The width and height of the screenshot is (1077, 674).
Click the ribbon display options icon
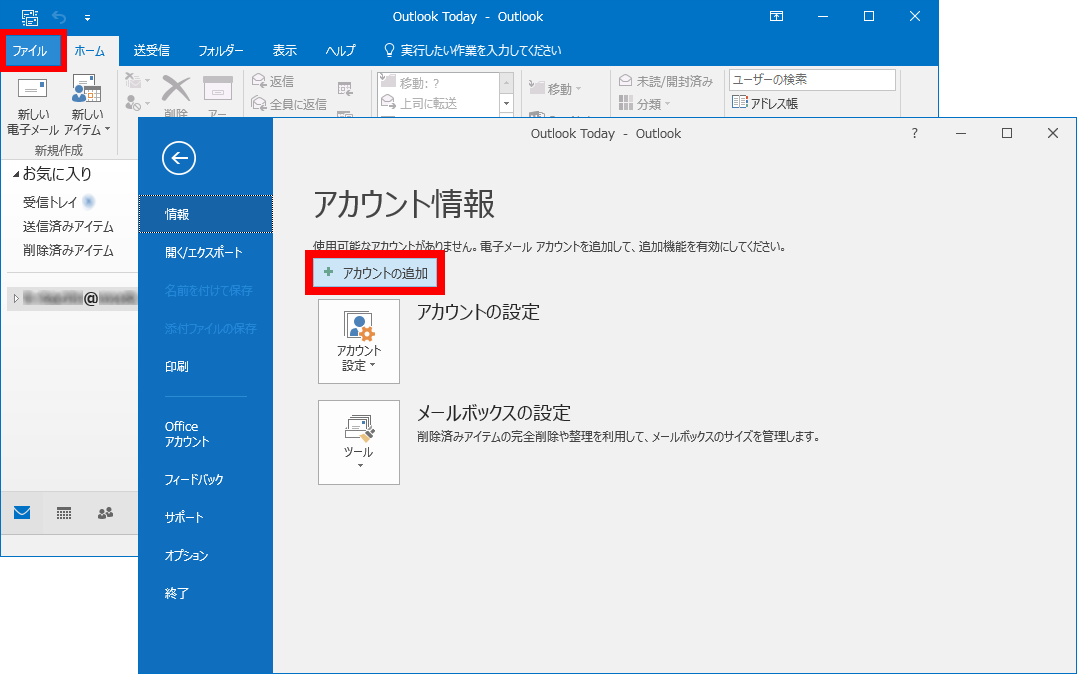click(x=776, y=16)
